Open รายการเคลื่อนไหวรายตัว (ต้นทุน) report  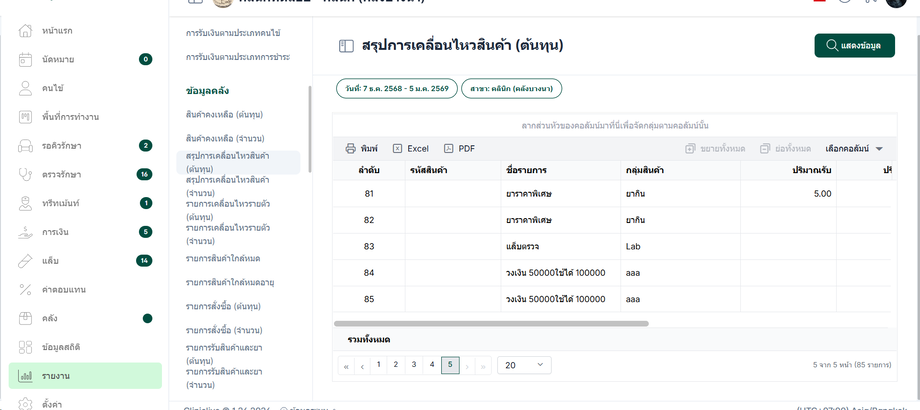click(x=228, y=210)
